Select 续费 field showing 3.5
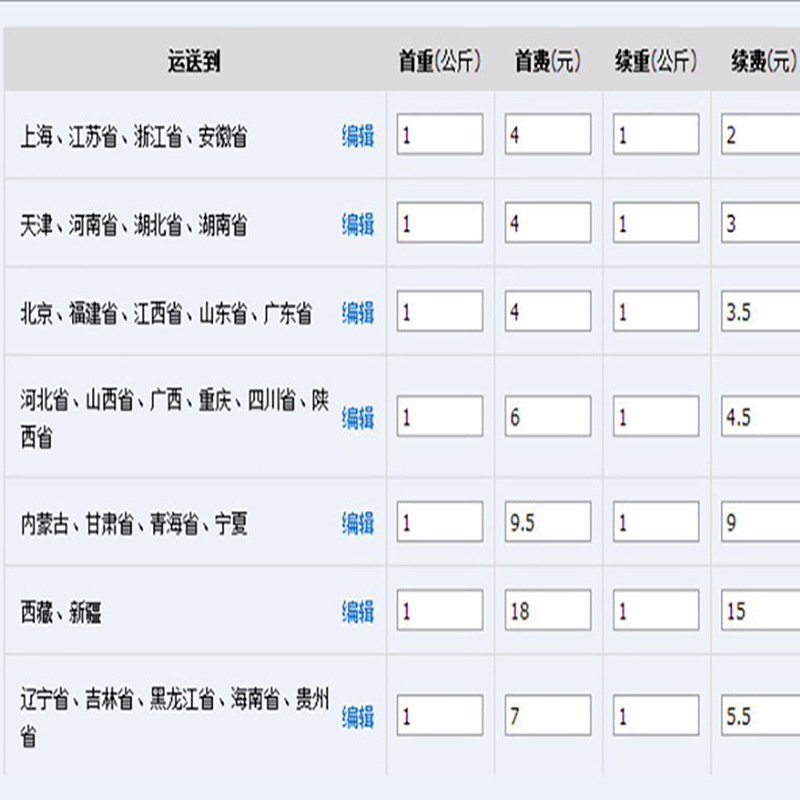The height and width of the screenshot is (800, 800). coord(762,311)
